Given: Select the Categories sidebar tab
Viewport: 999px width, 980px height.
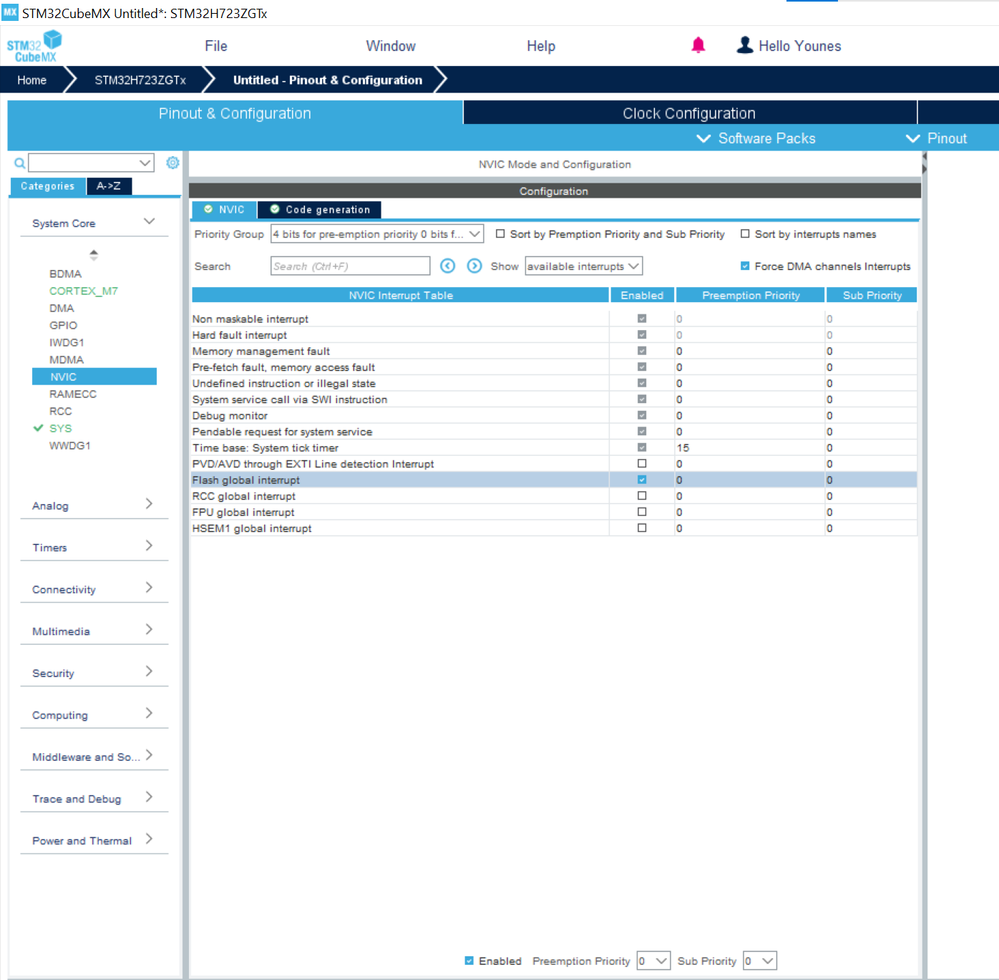Looking at the screenshot, I should (48, 186).
